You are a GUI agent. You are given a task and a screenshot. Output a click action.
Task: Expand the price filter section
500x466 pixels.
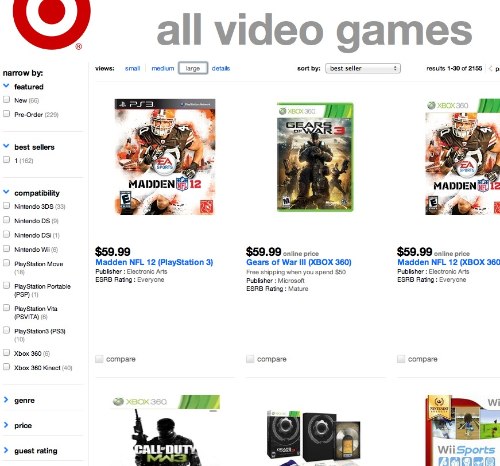coord(6,425)
